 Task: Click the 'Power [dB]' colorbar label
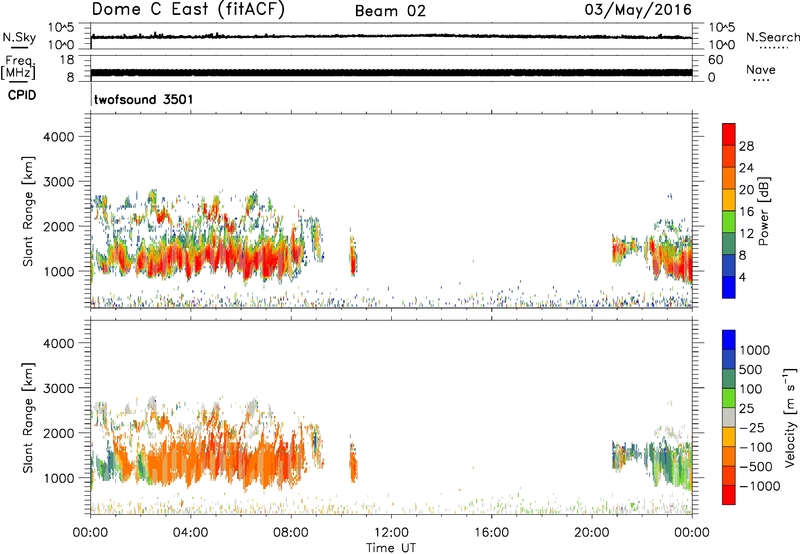tap(764, 211)
